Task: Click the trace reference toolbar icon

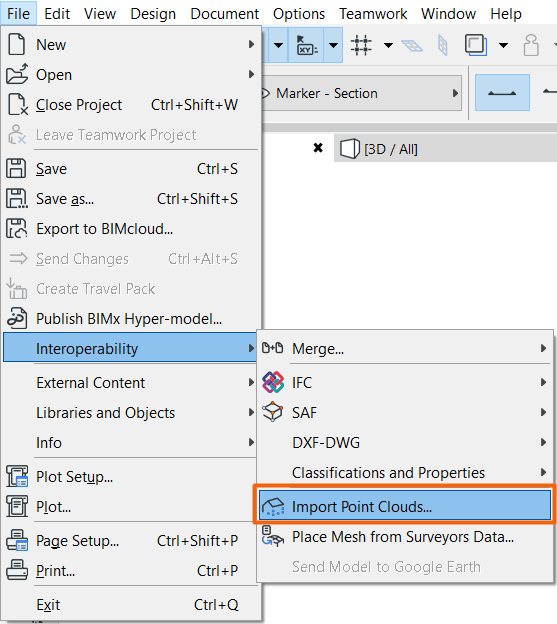Action: click(x=476, y=45)
